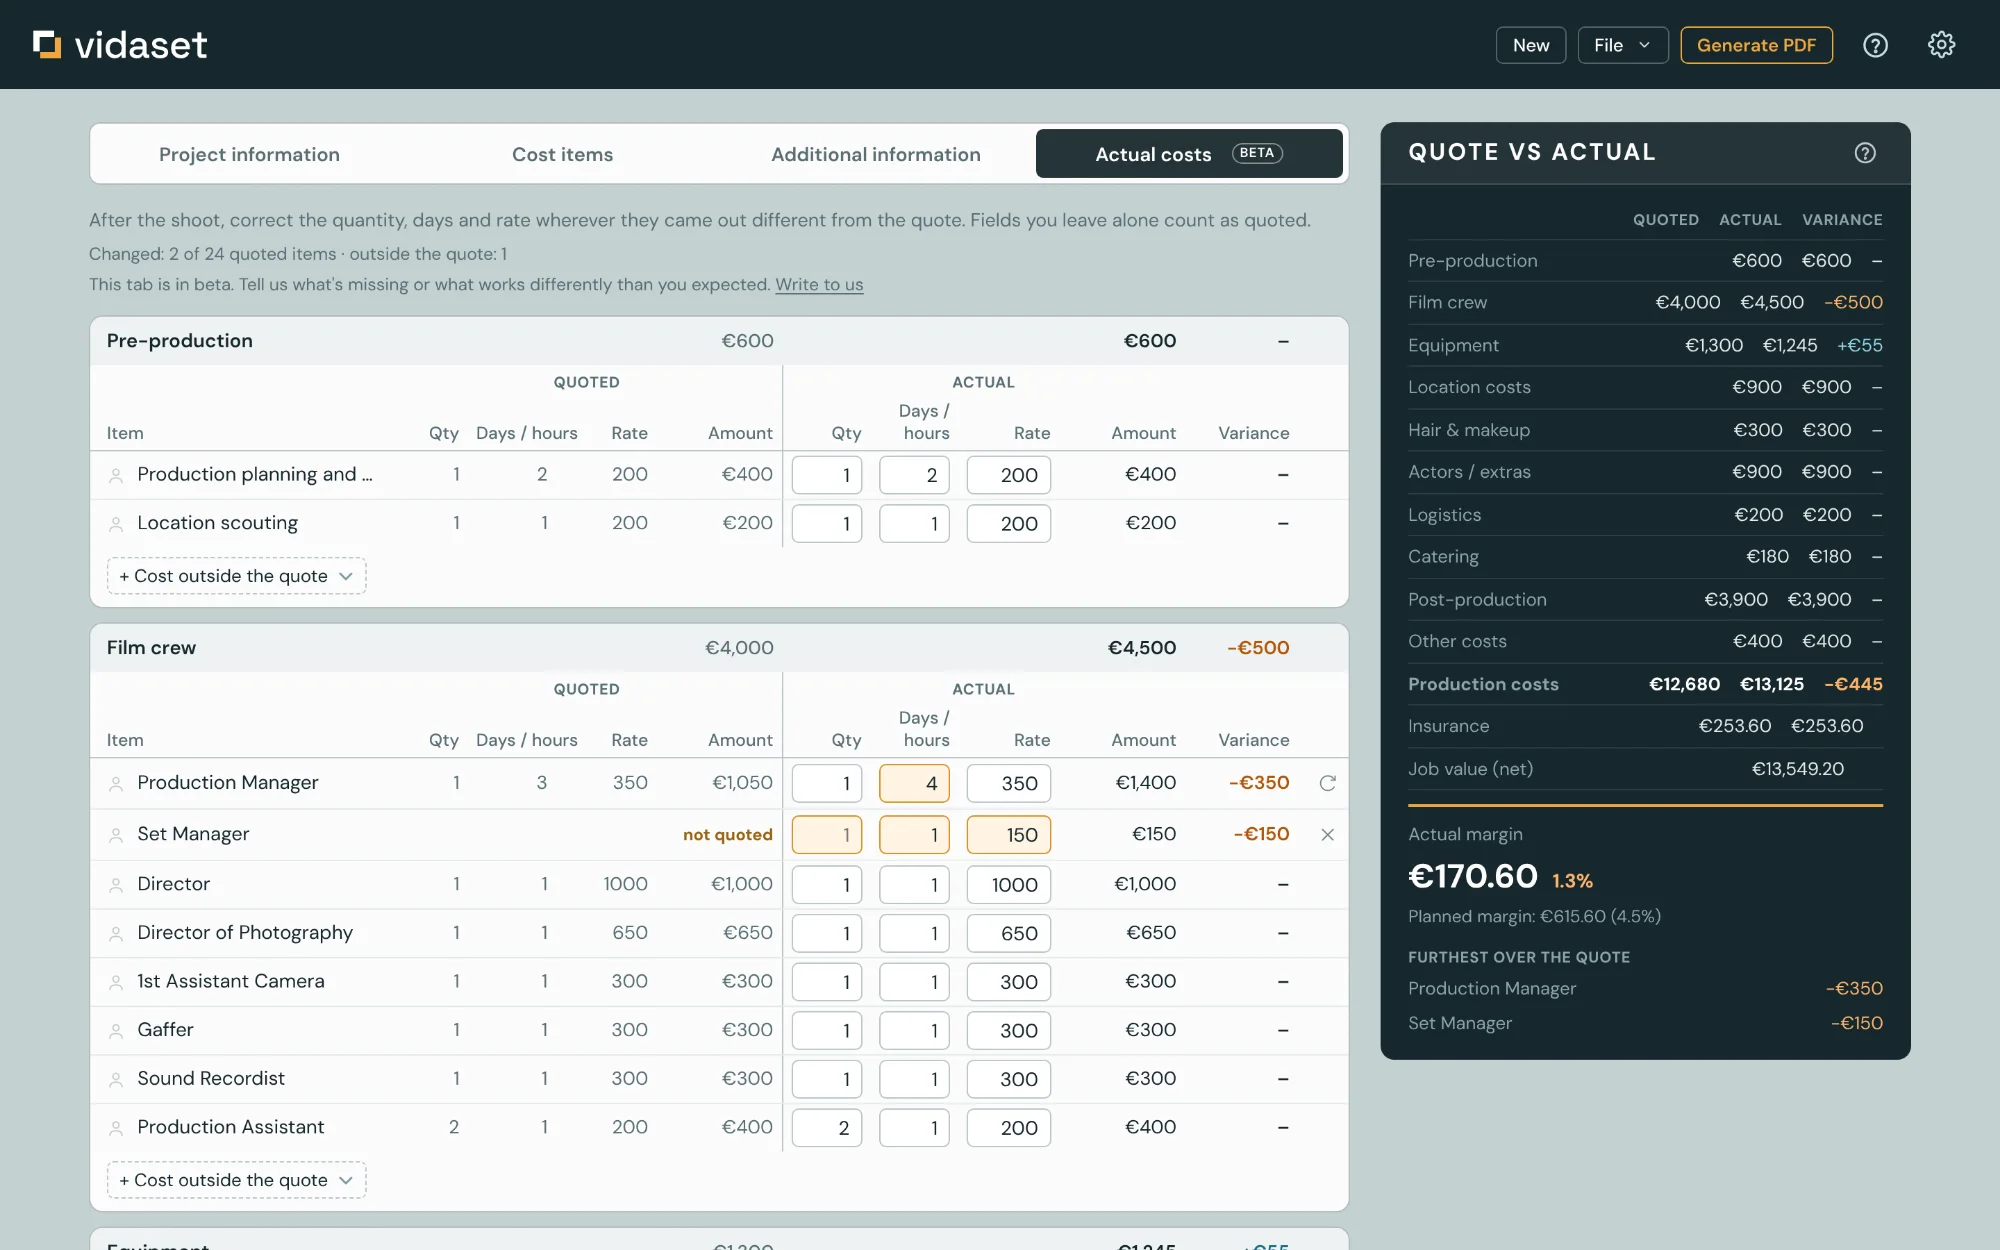The width and height of the screenshot is (2000, 1250).
Task: Switch to Cost items tab
Action: [x=562, y=154]
